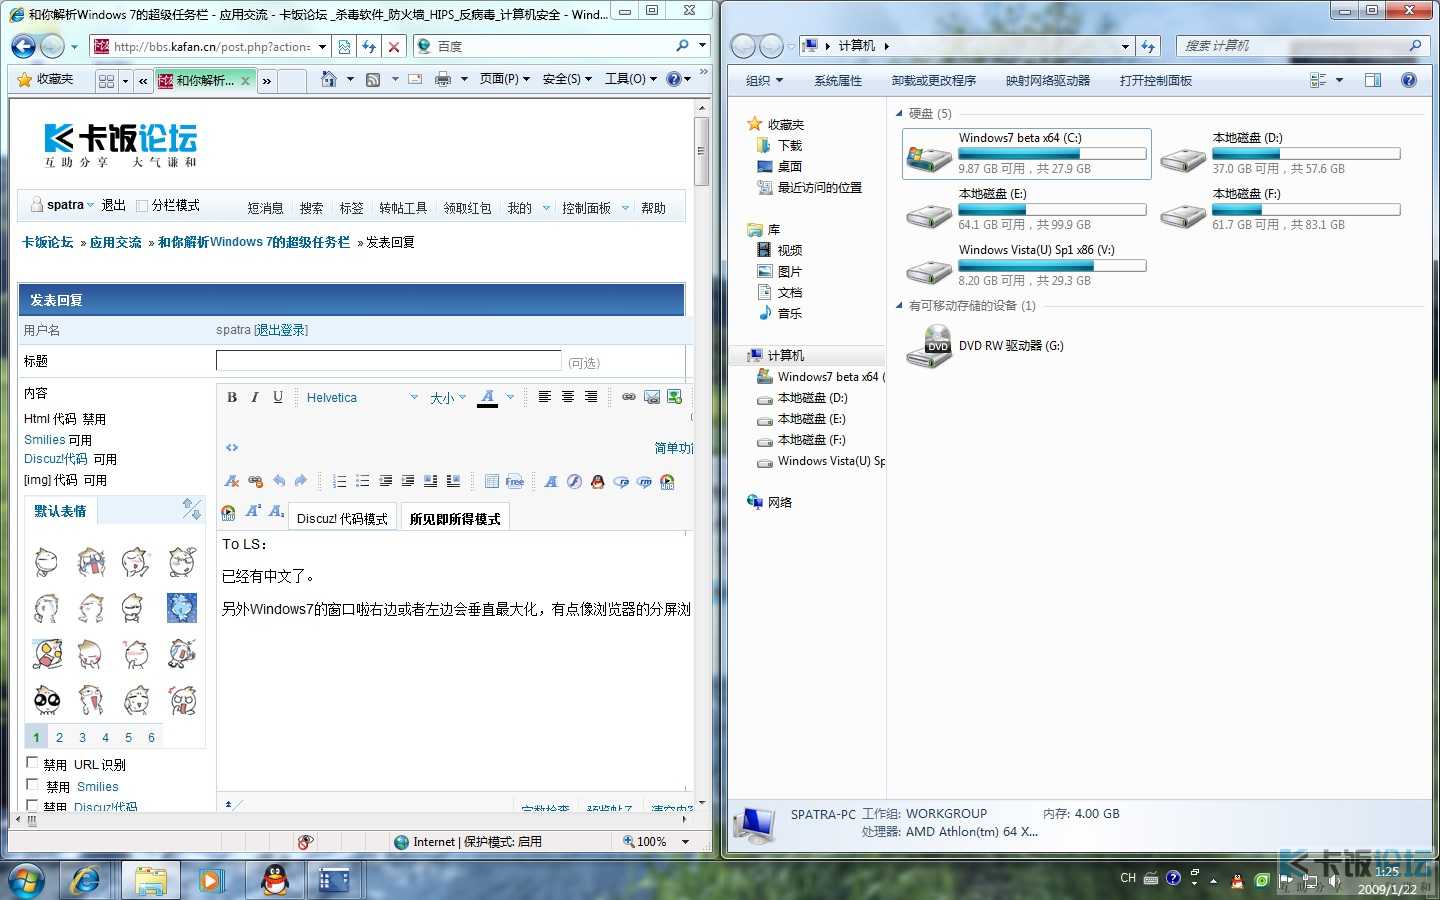Click the IE print toolbar icon
Screen dimensions: 1440x900
click(443, 79)
